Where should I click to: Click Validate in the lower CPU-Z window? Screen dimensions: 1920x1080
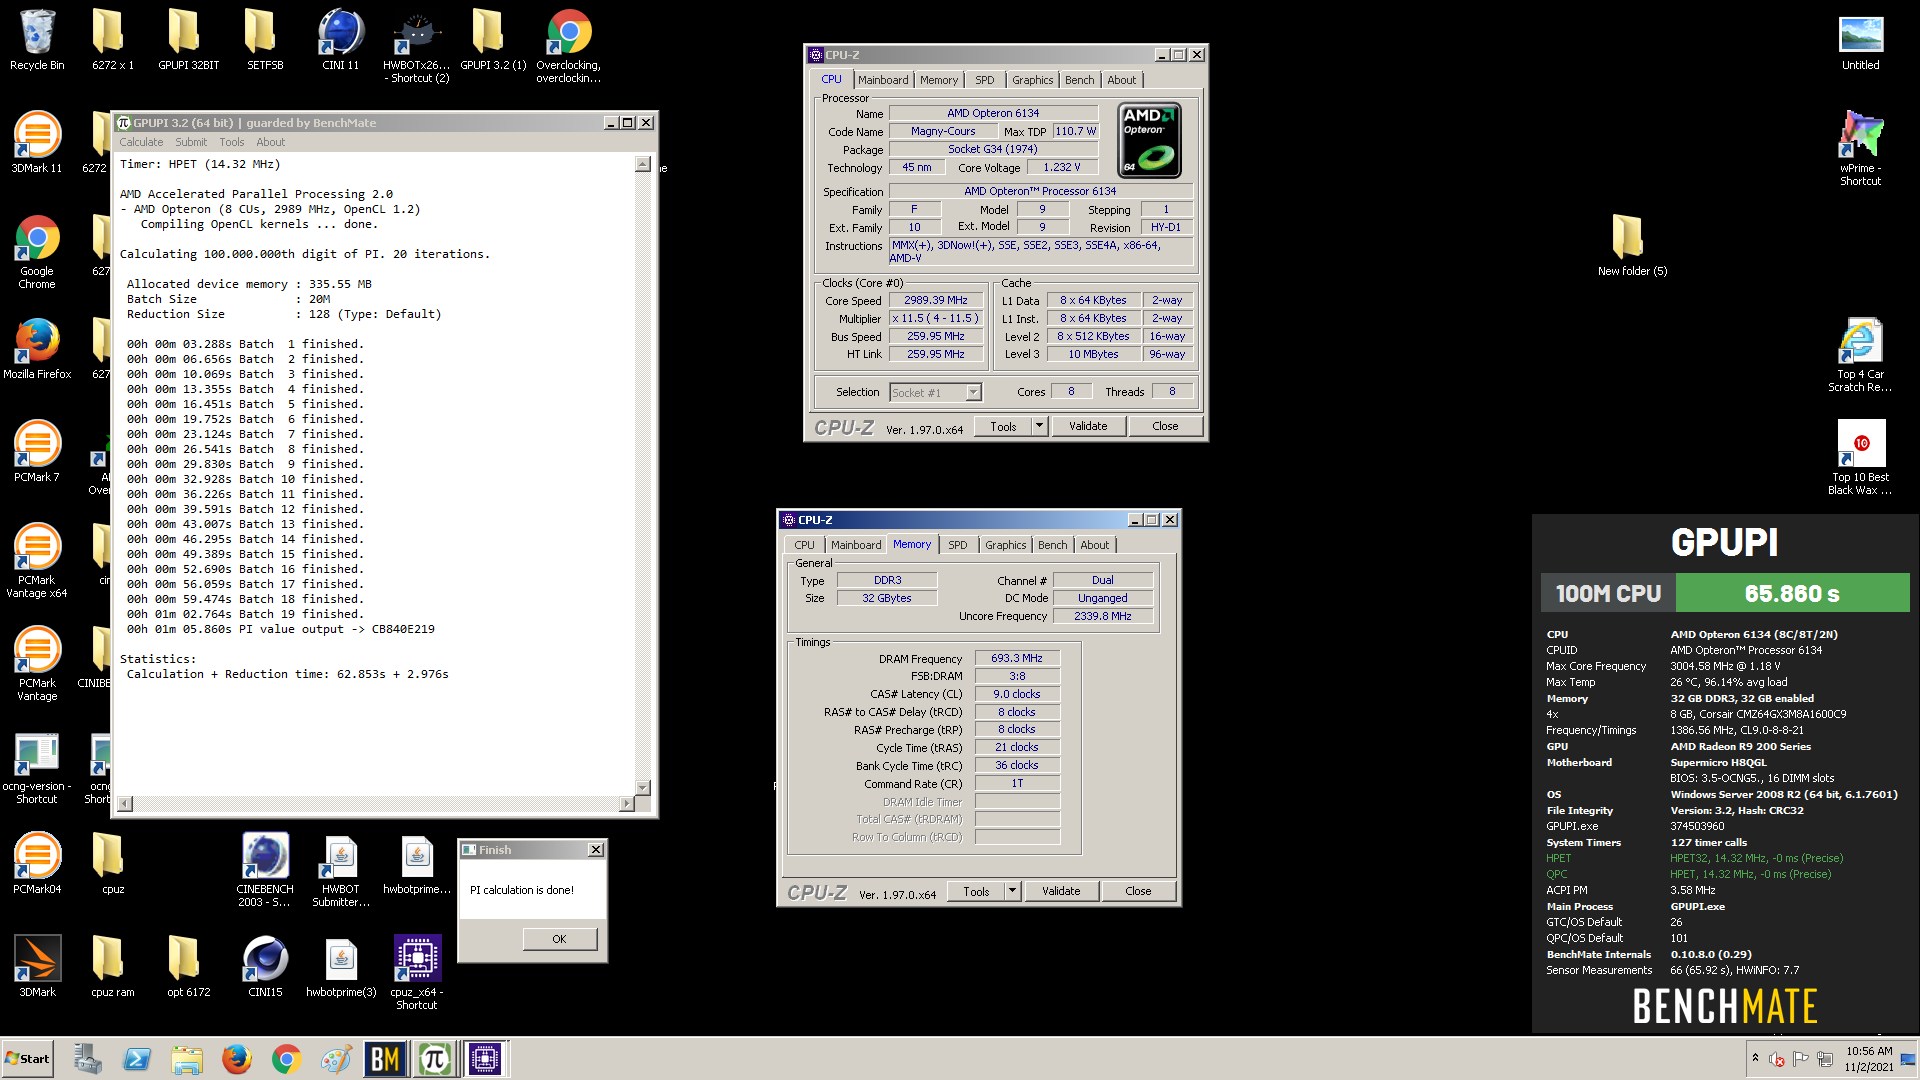(x=1061, y=891)
